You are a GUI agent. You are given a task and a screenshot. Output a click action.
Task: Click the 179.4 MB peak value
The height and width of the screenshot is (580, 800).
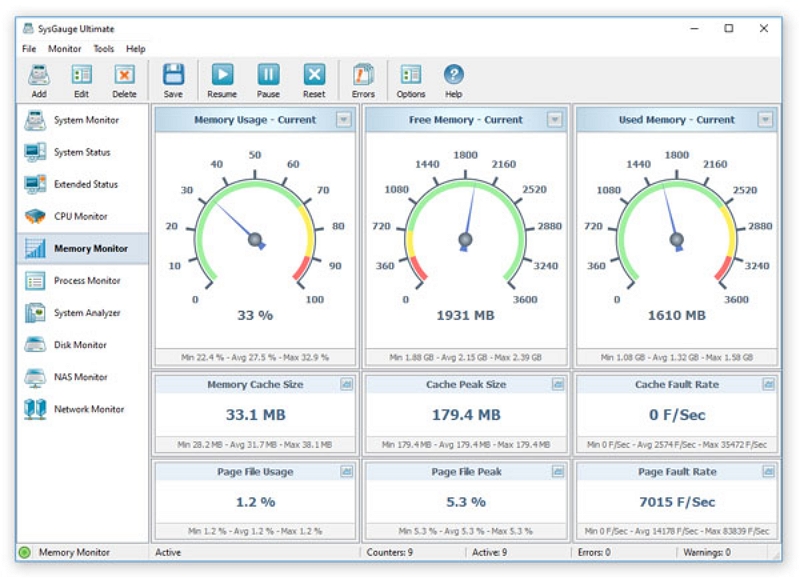466,415
